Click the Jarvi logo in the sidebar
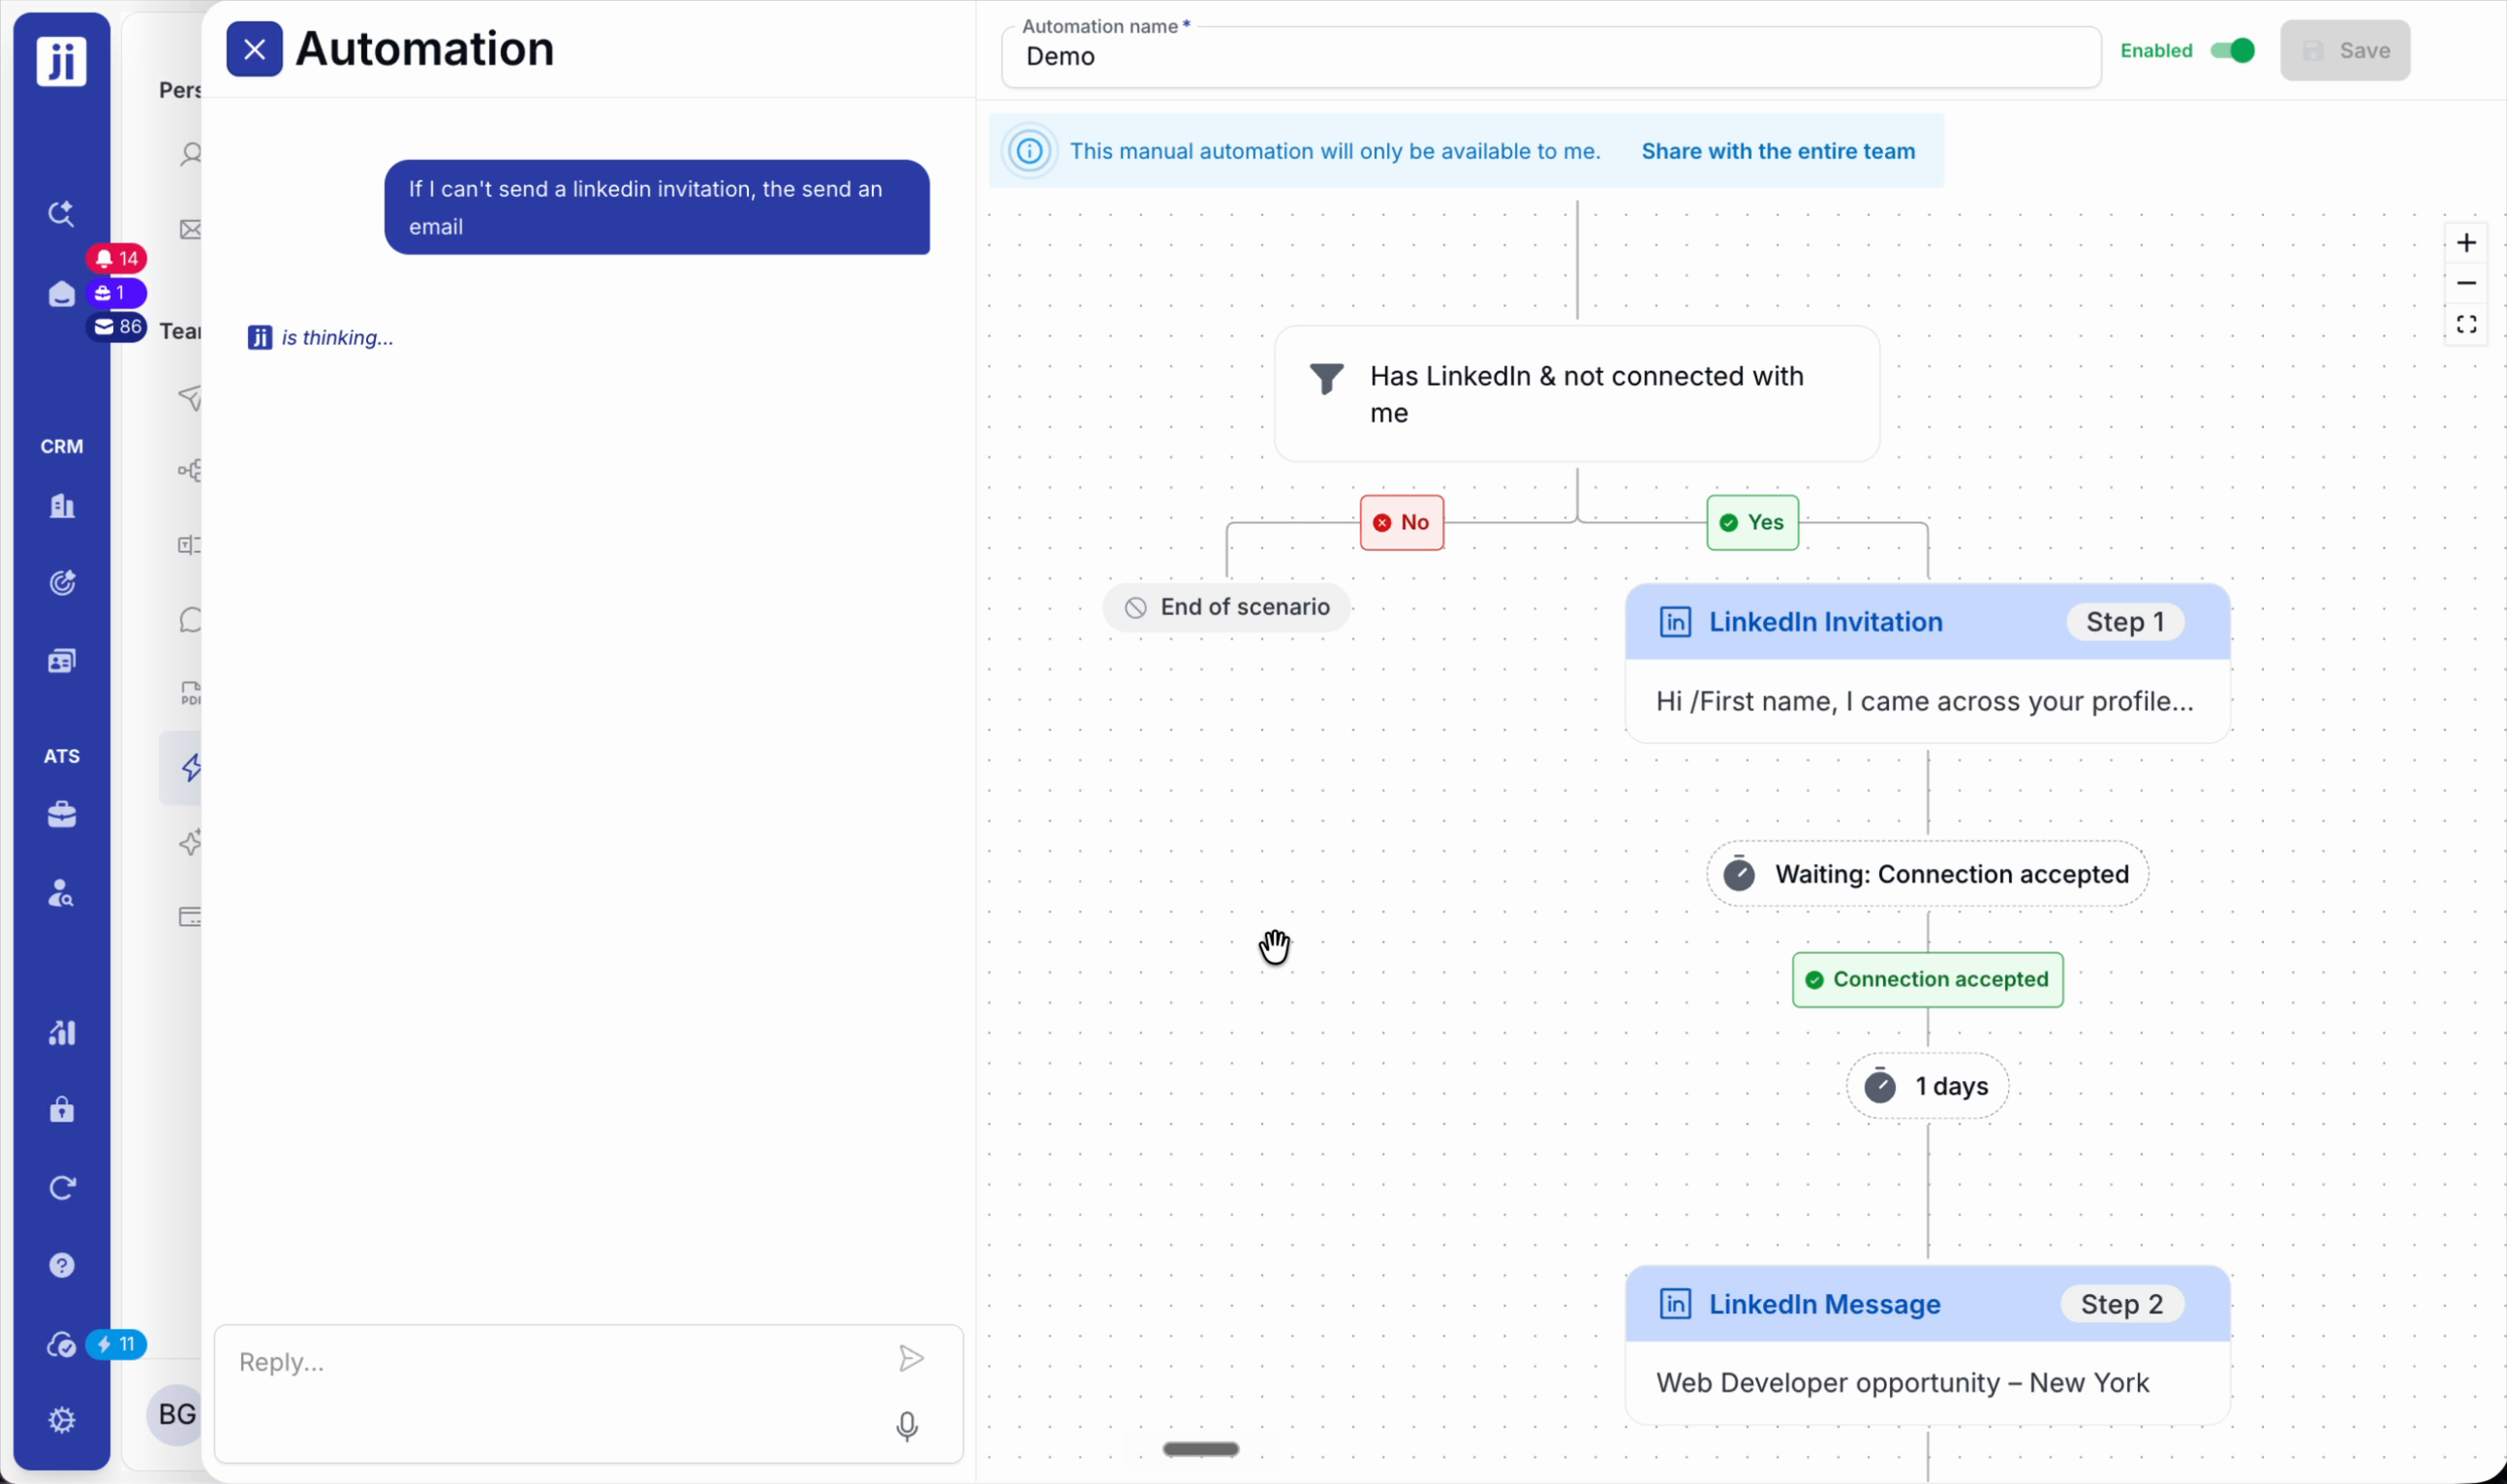 61,60
